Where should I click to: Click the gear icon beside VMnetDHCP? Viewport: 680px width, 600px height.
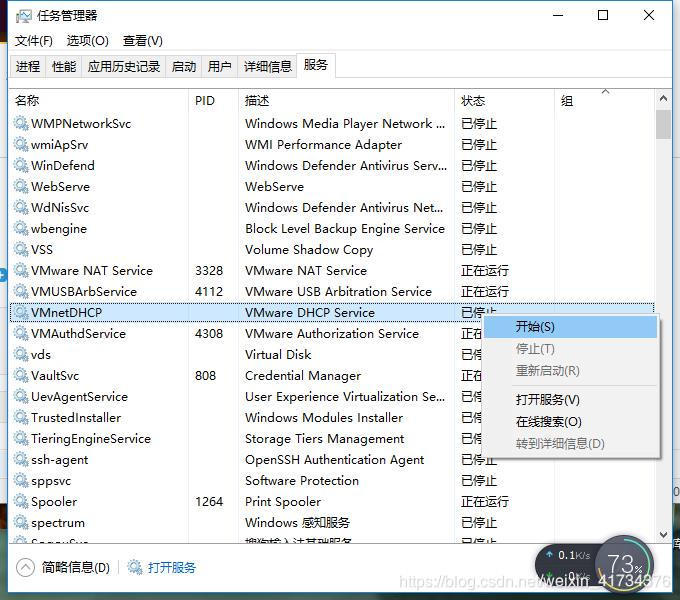pos(21,312)
